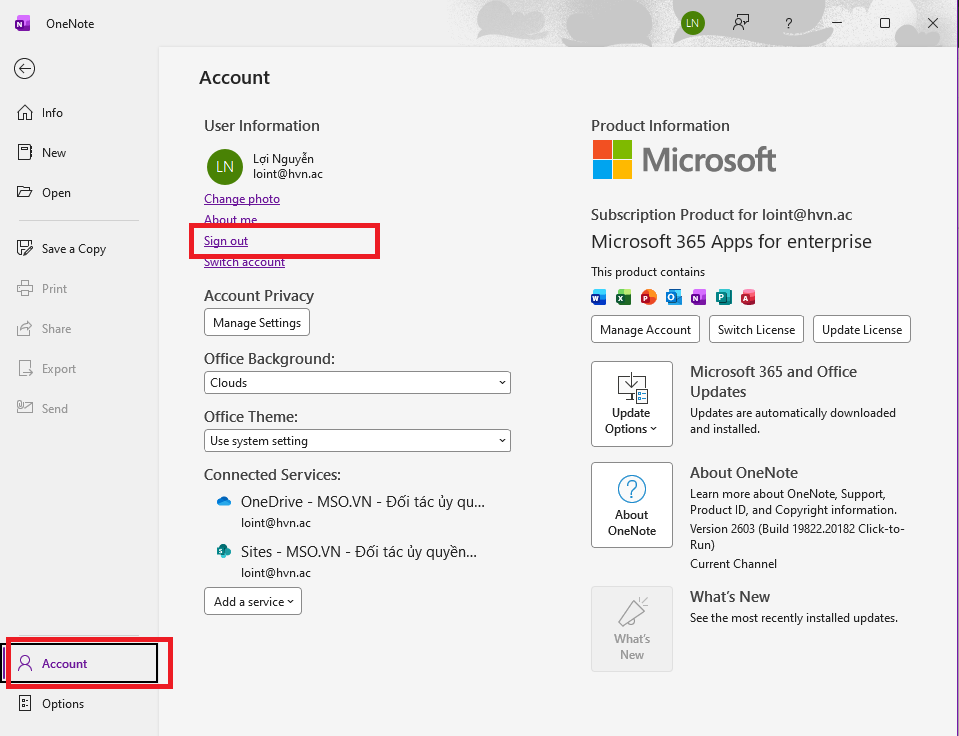Image resolution: width=959 pixels, height=736 pixels.
Task: Click the LN profile avatar under User Information
Action: coord(224,166)
